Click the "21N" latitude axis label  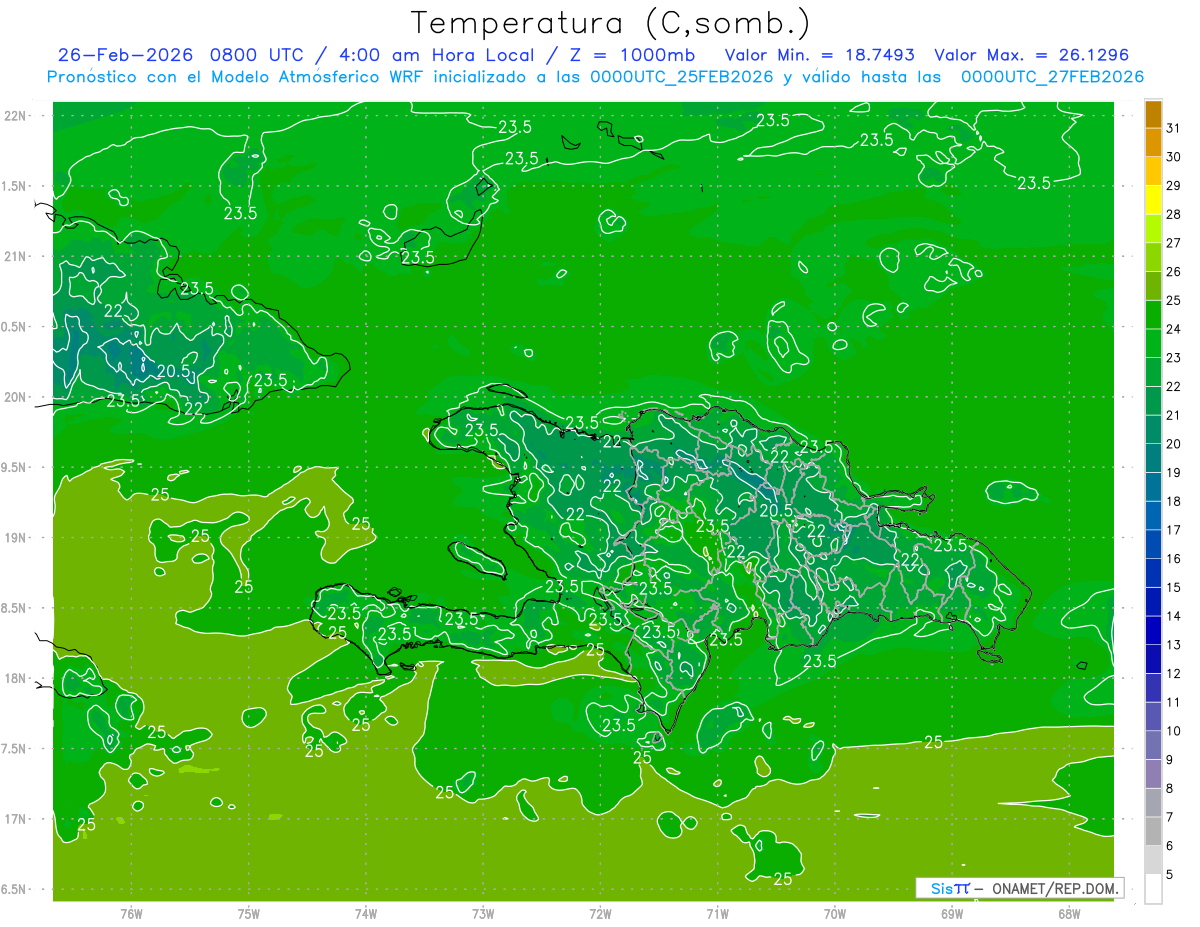tap(17, 256)
